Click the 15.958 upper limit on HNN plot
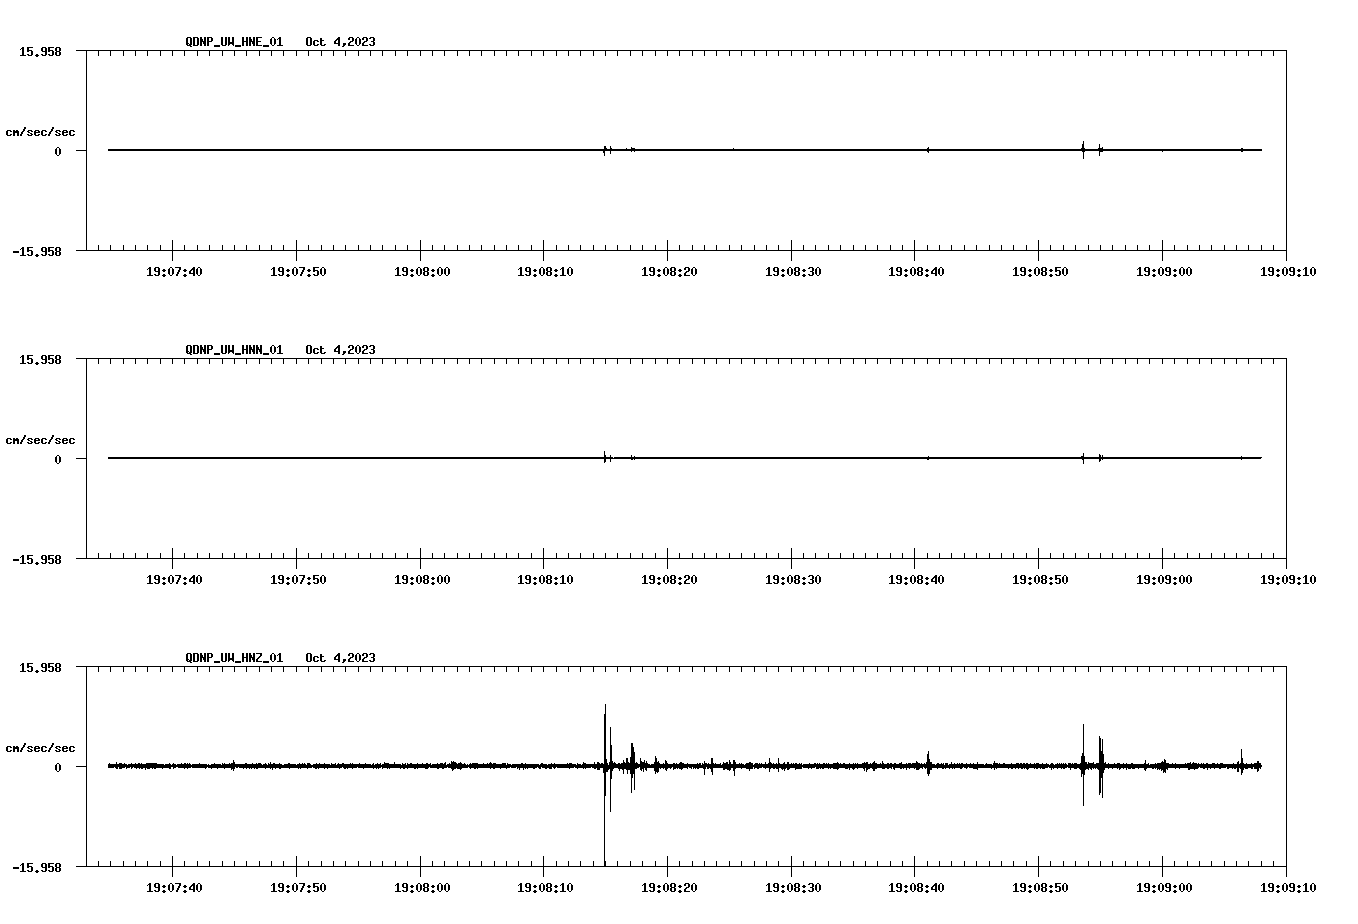 coord(40,359)
